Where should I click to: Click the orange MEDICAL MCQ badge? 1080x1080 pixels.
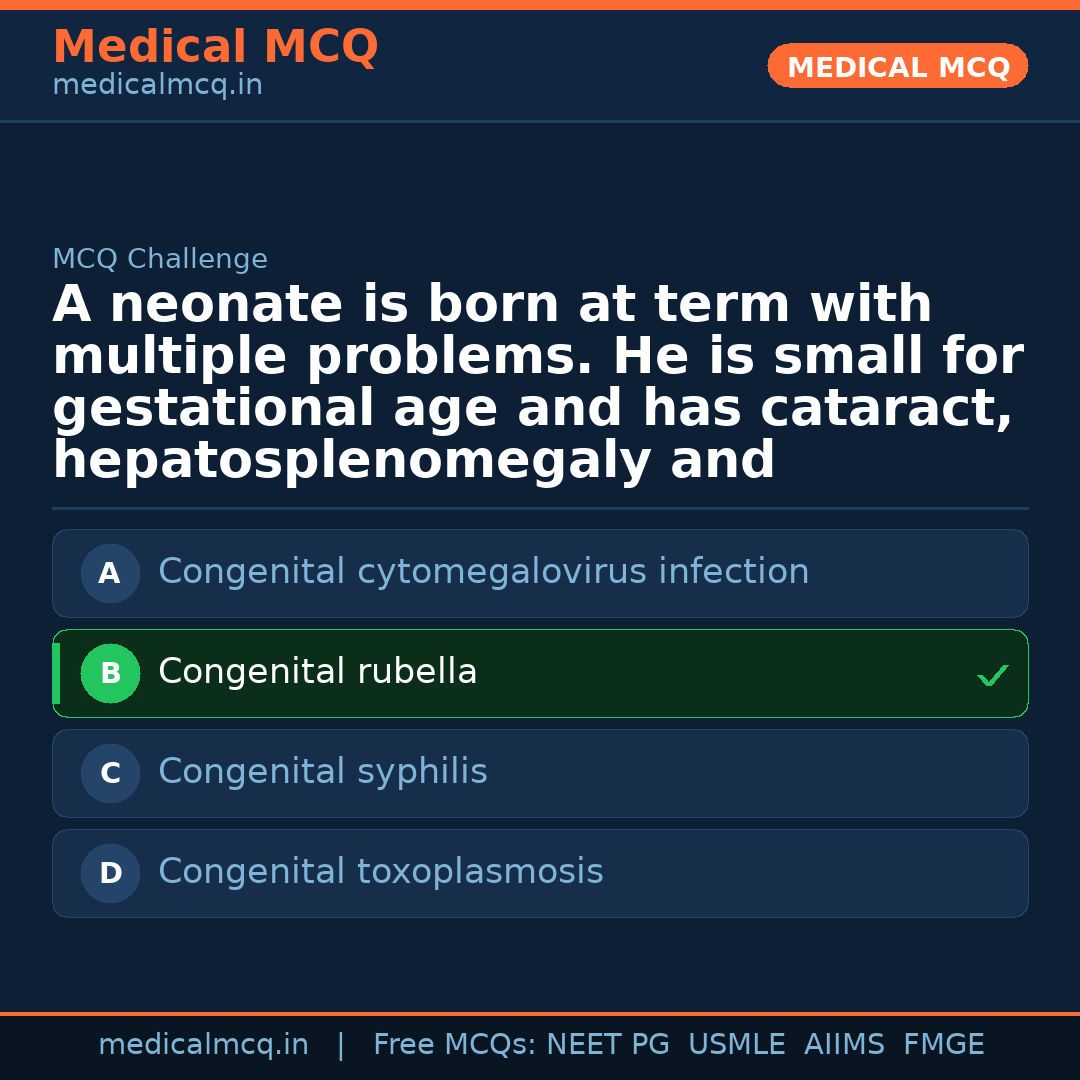tap(897, 66)
